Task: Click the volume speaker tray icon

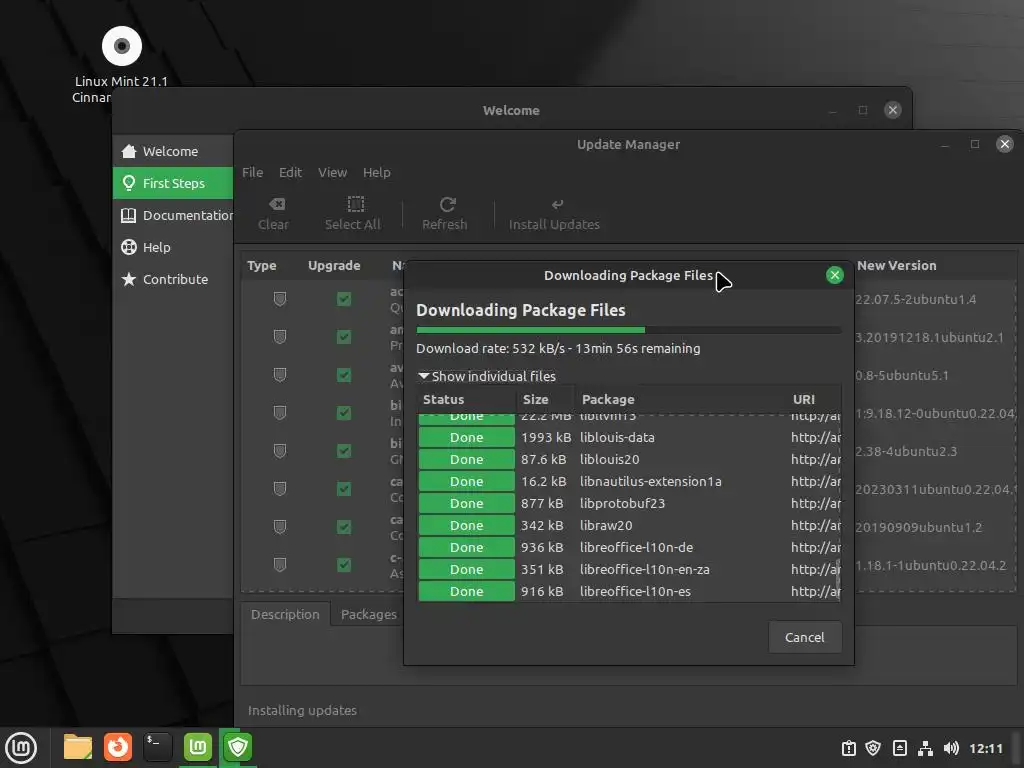Action: click(951, 748)
